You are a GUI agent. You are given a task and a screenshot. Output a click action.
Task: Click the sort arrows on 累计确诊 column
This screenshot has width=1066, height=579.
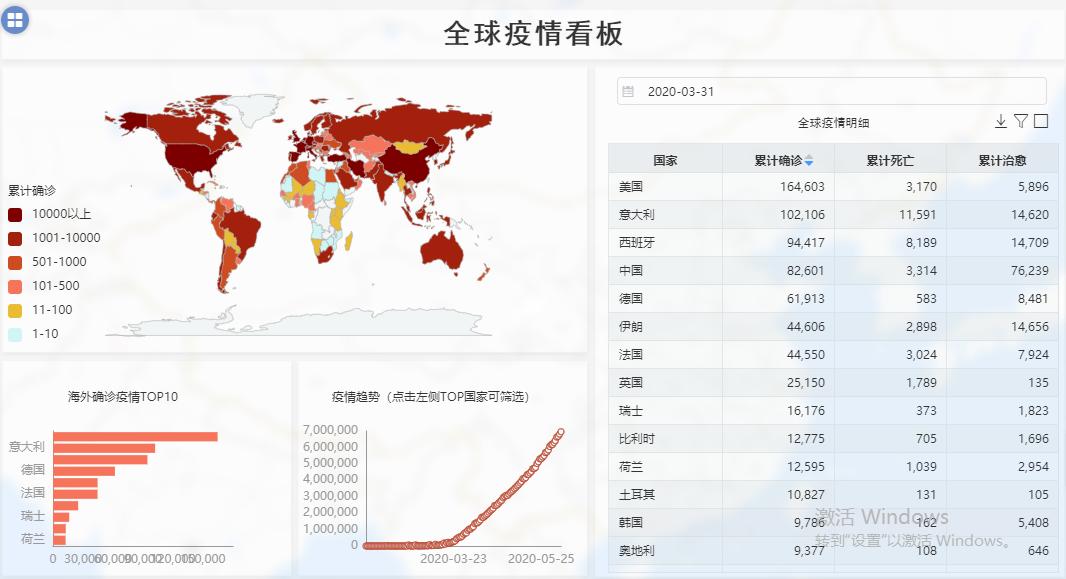point(807,158)
